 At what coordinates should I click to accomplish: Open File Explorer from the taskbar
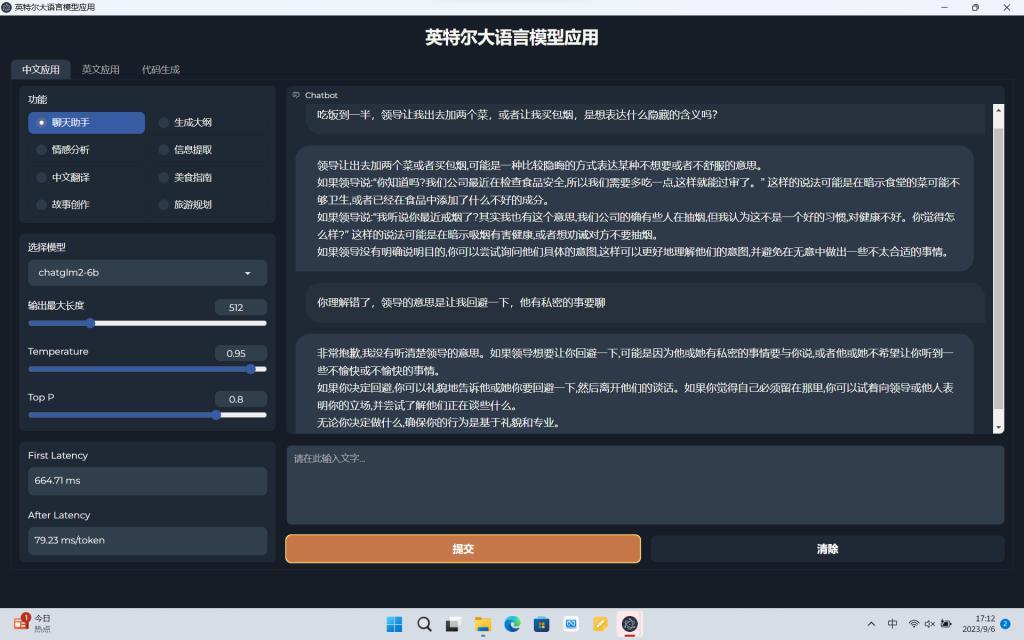[x=483, y=624]
